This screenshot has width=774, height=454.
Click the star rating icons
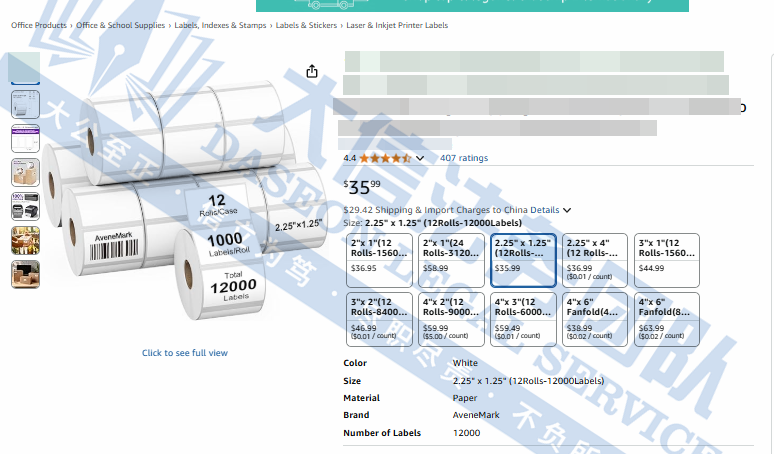tap(385, 158)
